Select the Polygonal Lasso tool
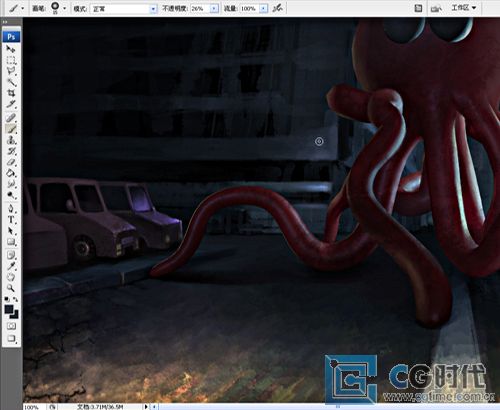Screen dimensions: 500x410 click(x=11, y=71)
